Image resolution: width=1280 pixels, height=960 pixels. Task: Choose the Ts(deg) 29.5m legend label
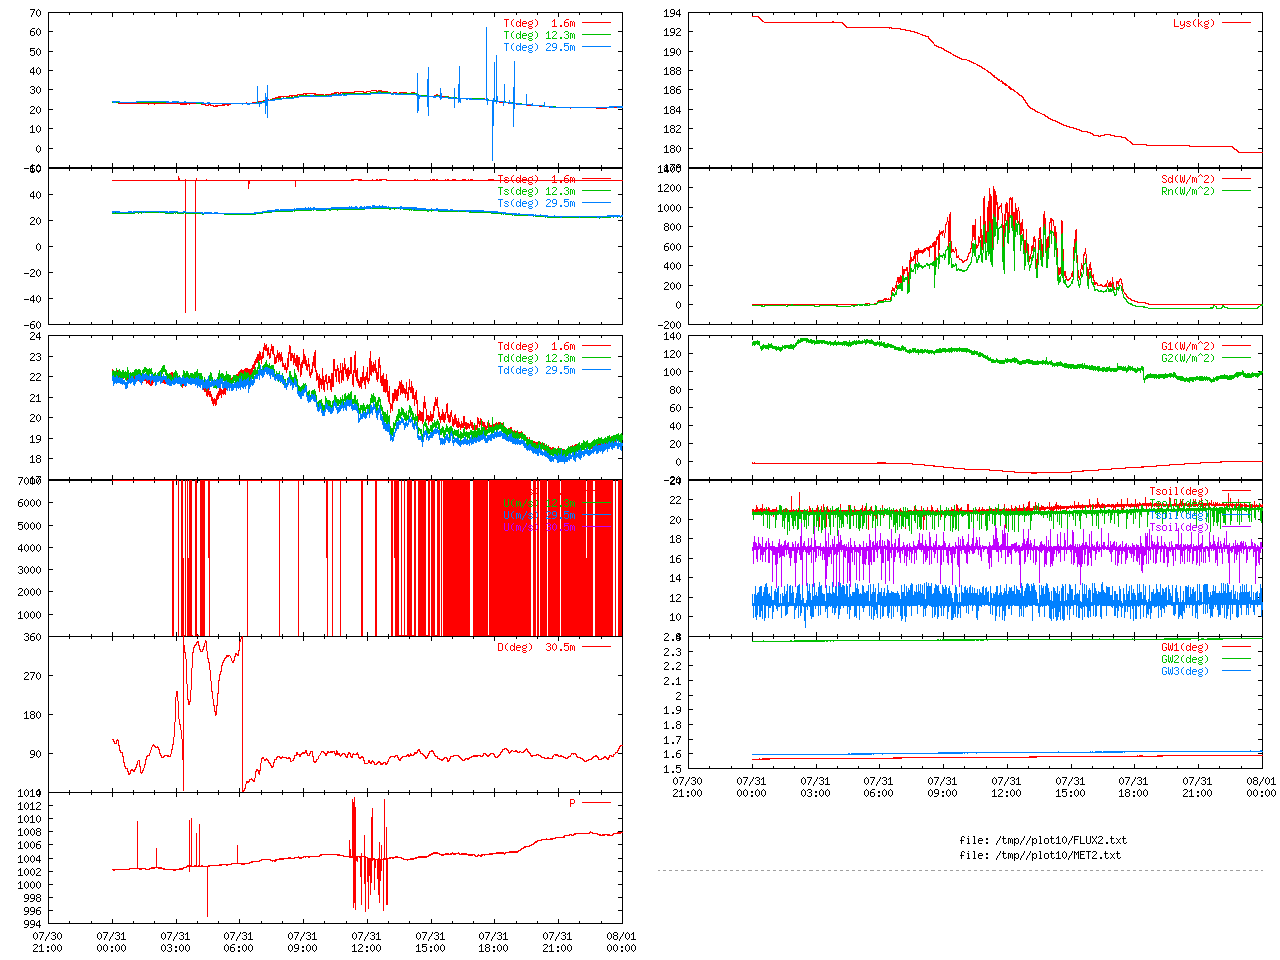[x=536, y=203]
